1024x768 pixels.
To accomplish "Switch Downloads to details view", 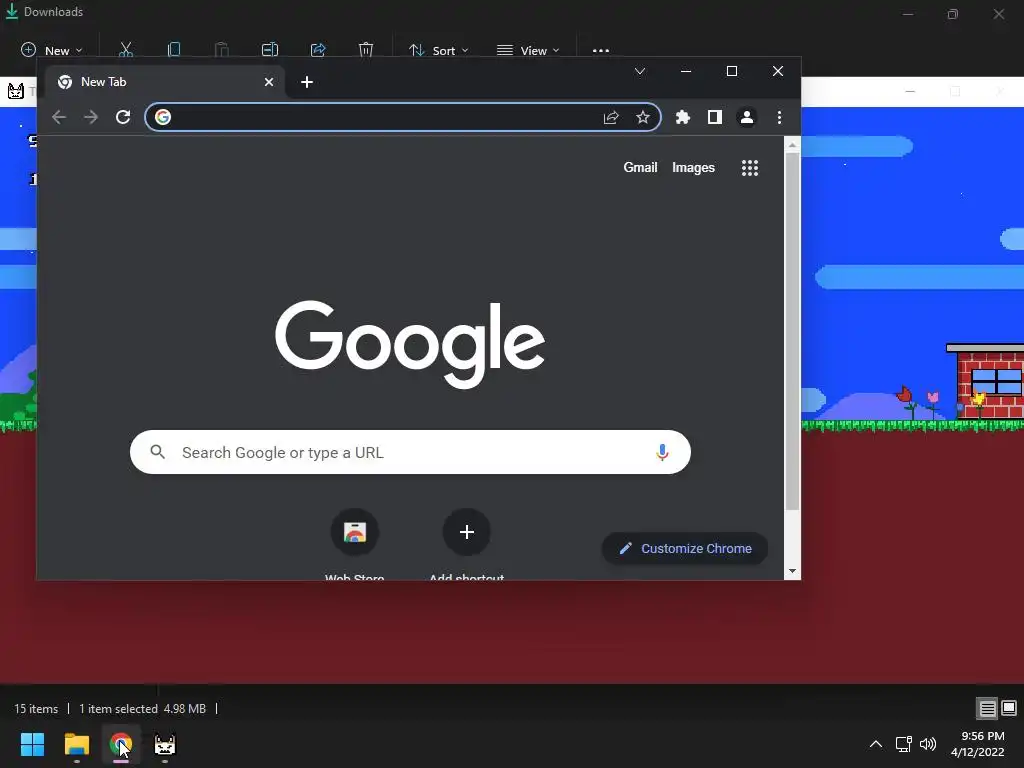I will [987, 708].
